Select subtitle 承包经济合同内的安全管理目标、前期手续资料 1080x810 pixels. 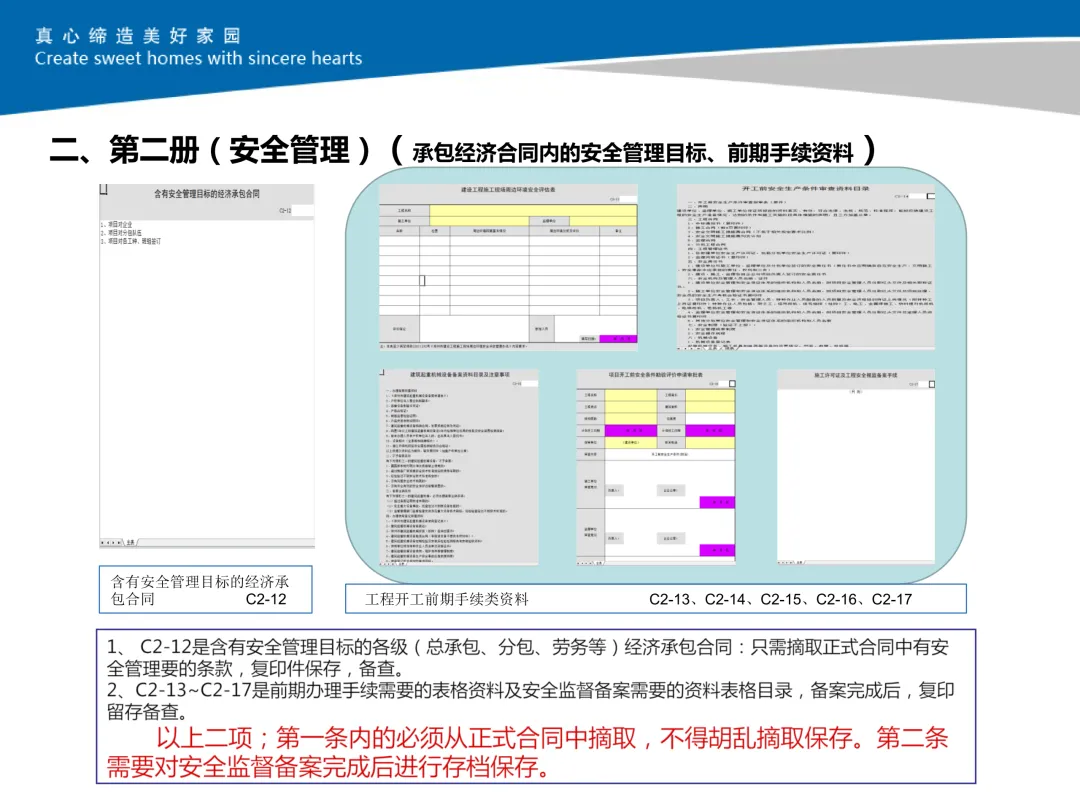coord(632,152)
